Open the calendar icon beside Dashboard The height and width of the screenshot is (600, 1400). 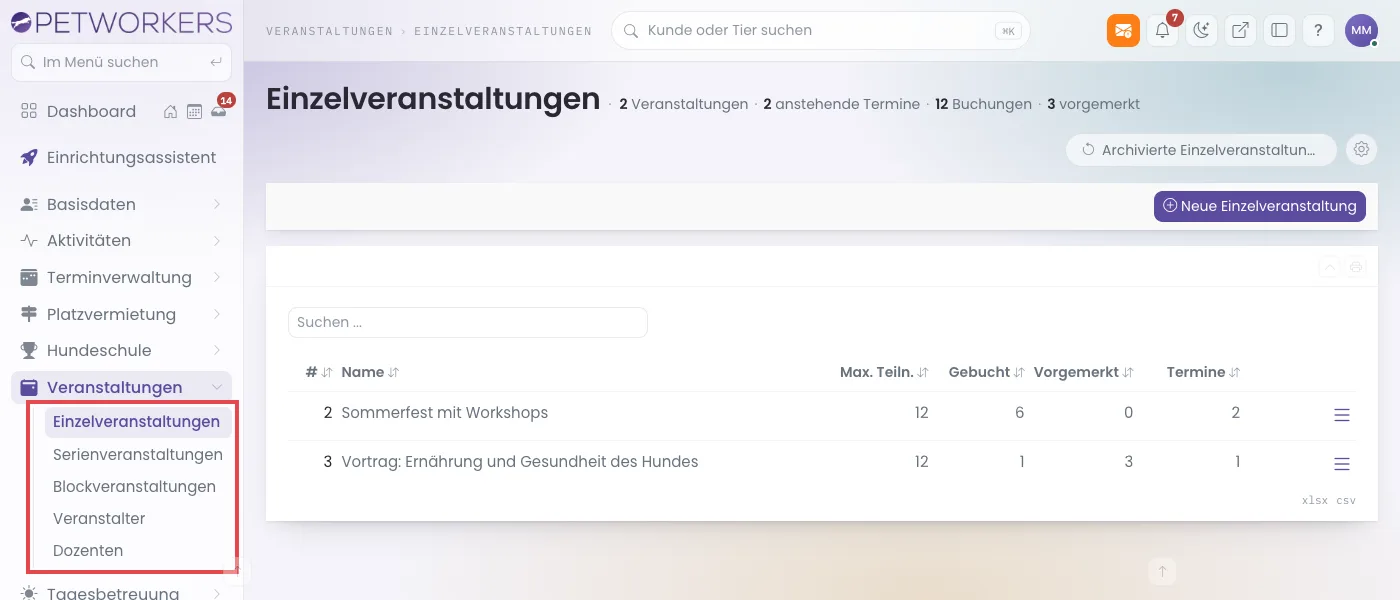[194, 112]
